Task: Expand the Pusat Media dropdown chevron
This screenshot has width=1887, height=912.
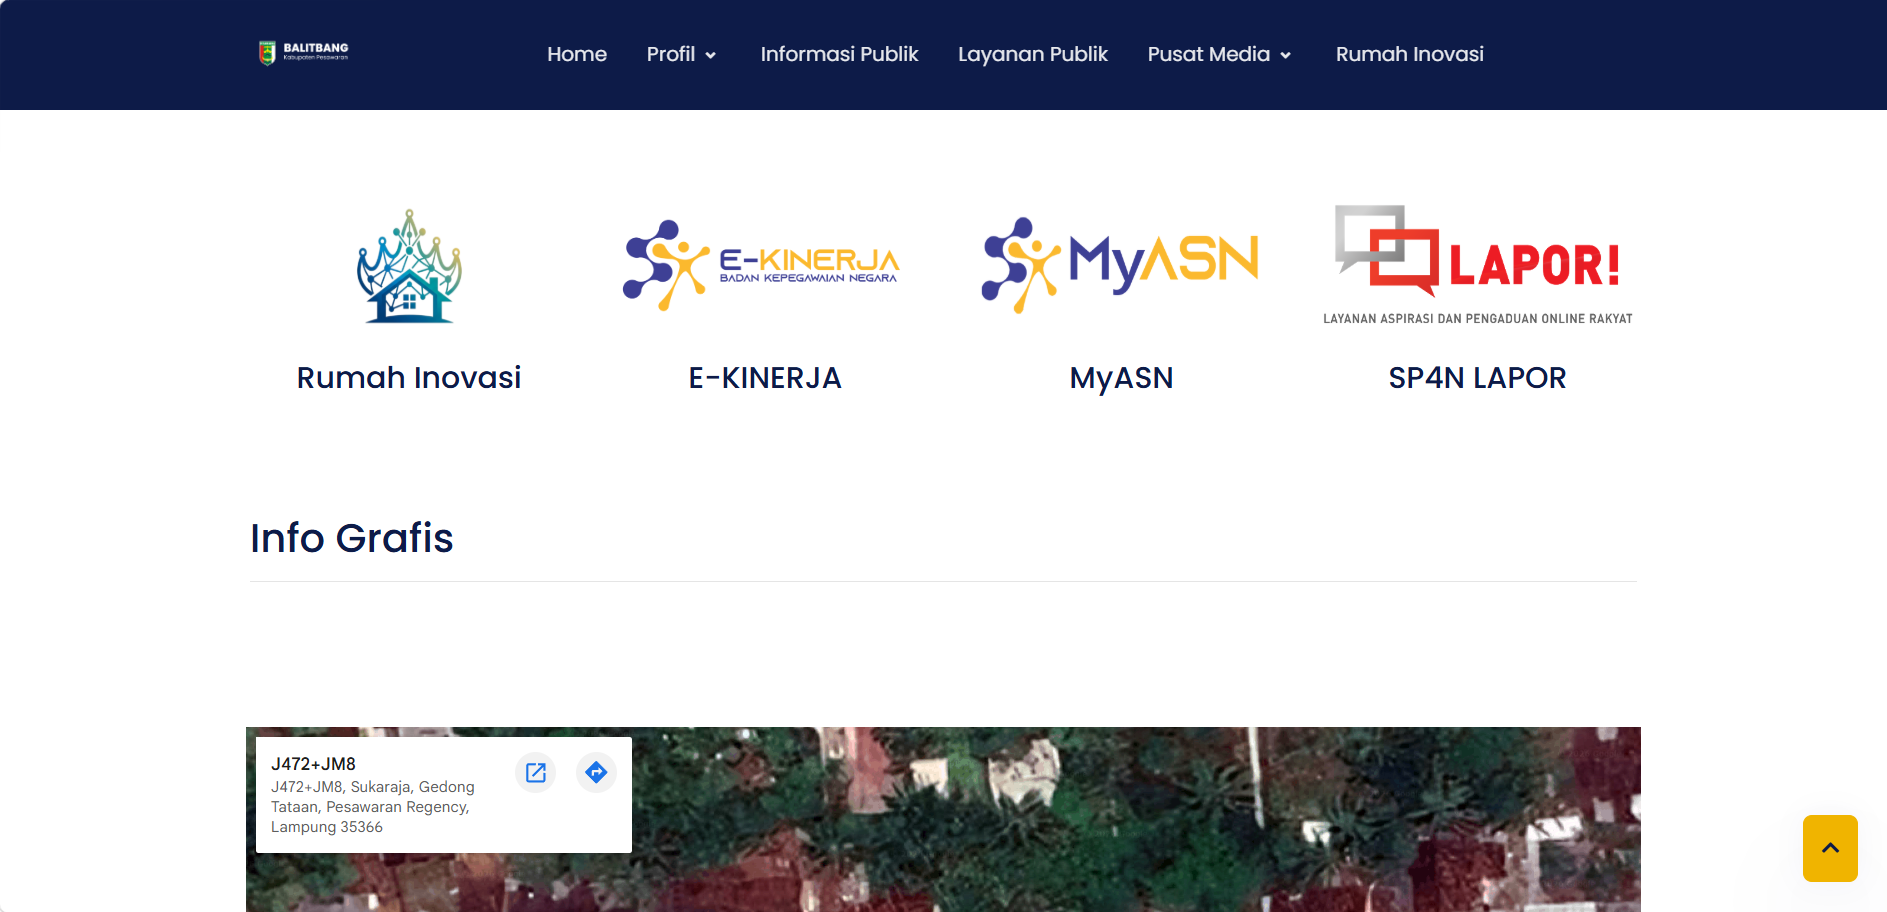Action: [1286, 55]
